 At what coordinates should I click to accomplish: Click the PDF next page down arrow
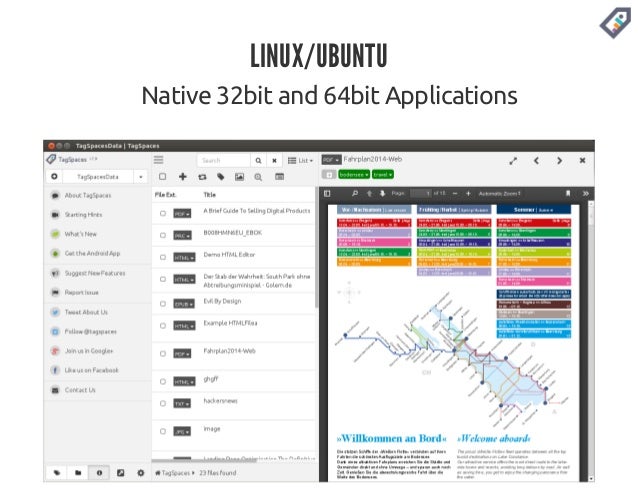(382, 194)
